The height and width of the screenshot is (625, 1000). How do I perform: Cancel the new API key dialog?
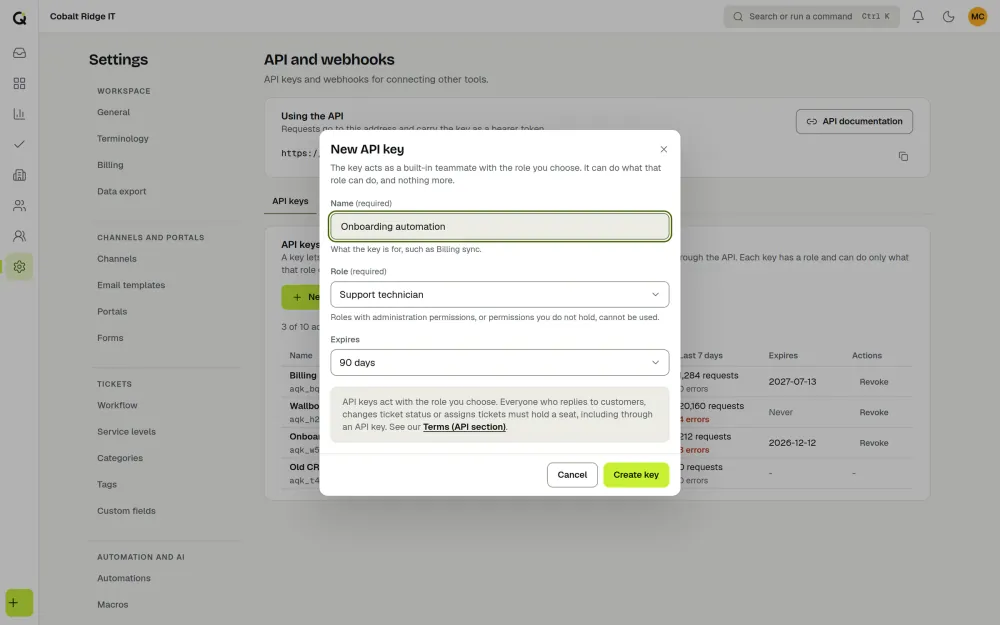(572, 474)
